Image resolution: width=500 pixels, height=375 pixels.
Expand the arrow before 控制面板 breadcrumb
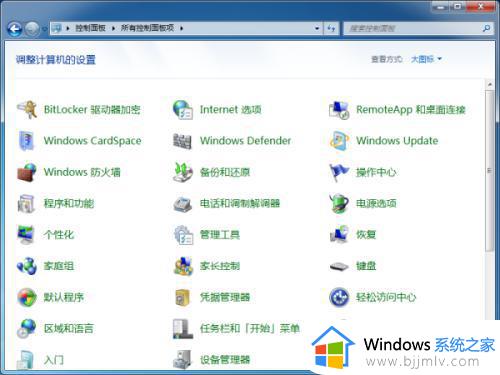click(x=68, y=28)
